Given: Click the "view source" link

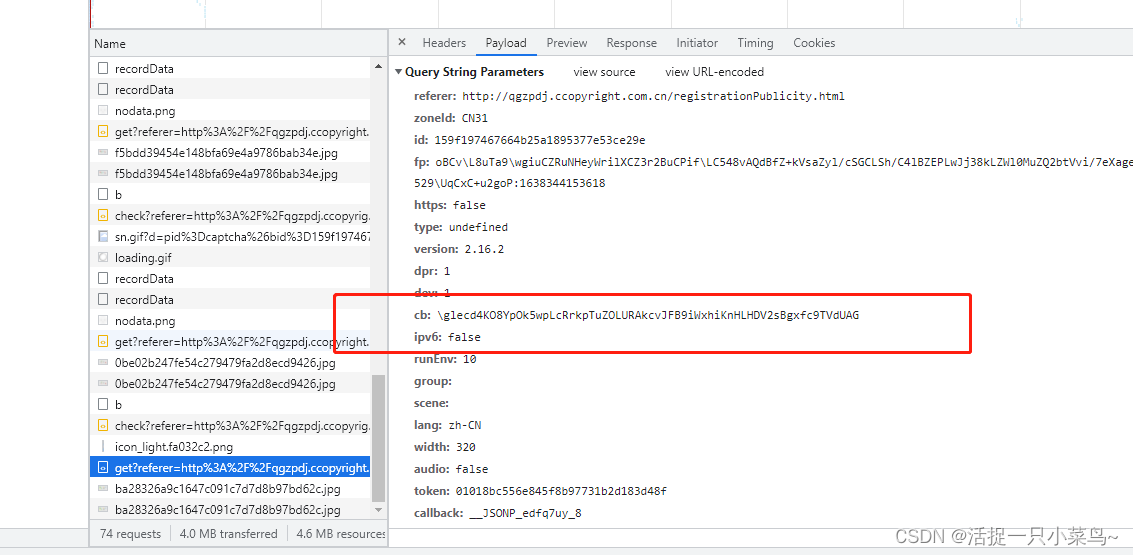Looking at the screenshot, I should [x=604, y=72].
